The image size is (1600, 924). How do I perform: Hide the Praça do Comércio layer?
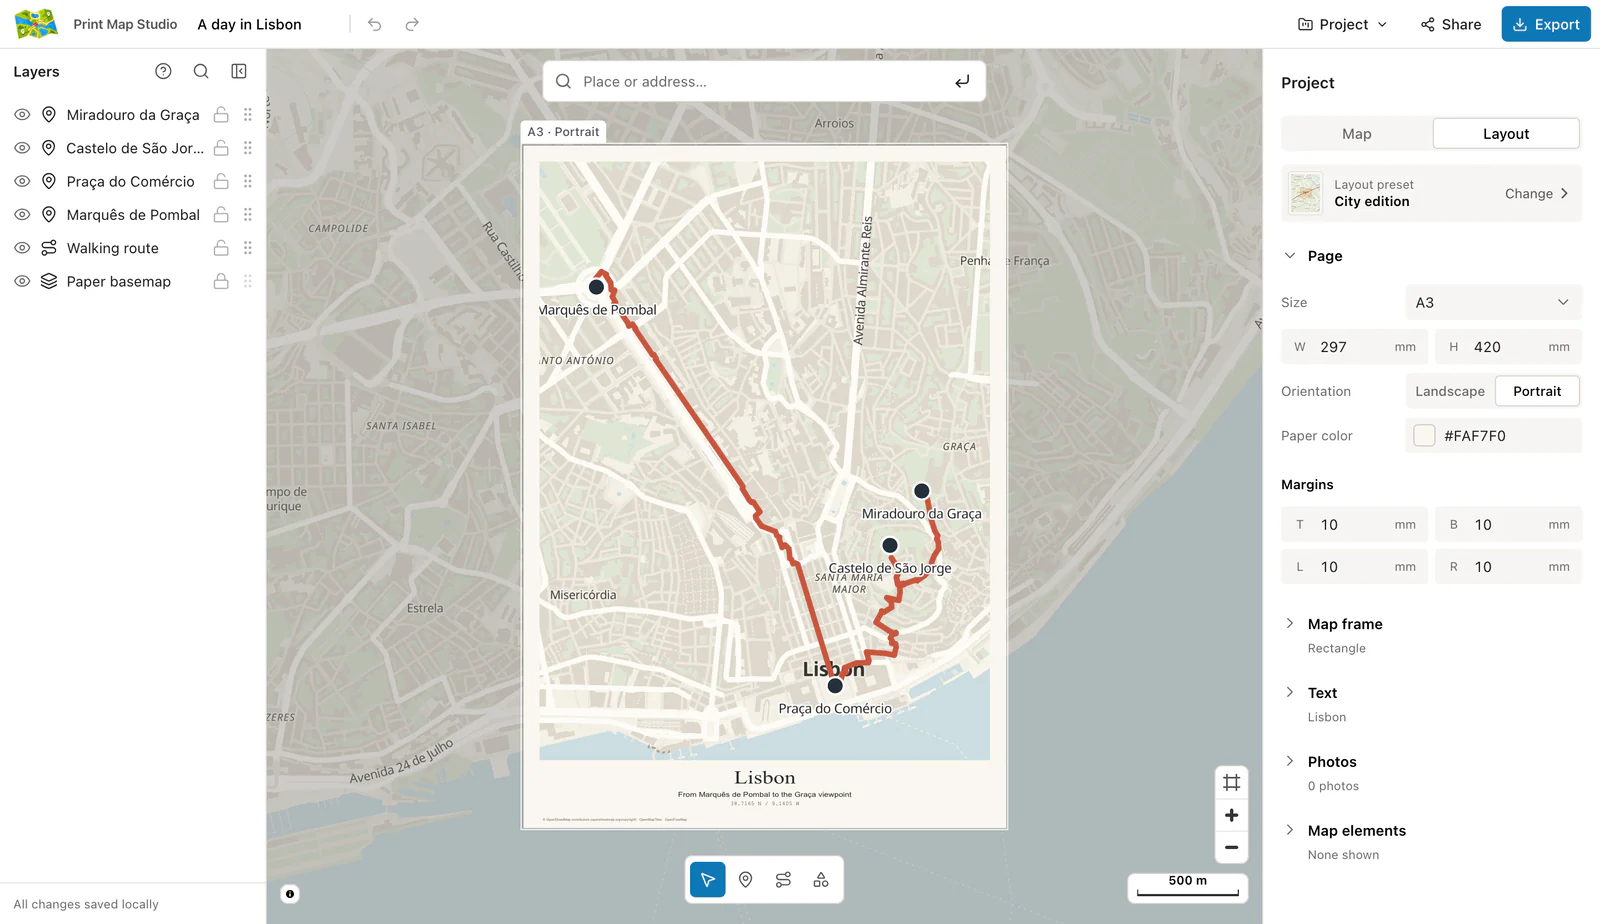coord(22,181)
